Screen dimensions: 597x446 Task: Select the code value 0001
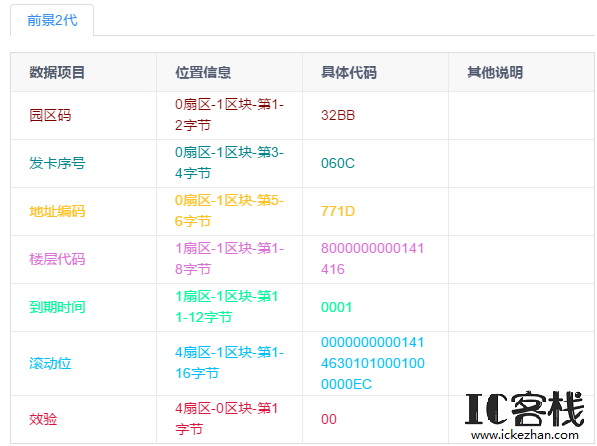click(337, 307)
